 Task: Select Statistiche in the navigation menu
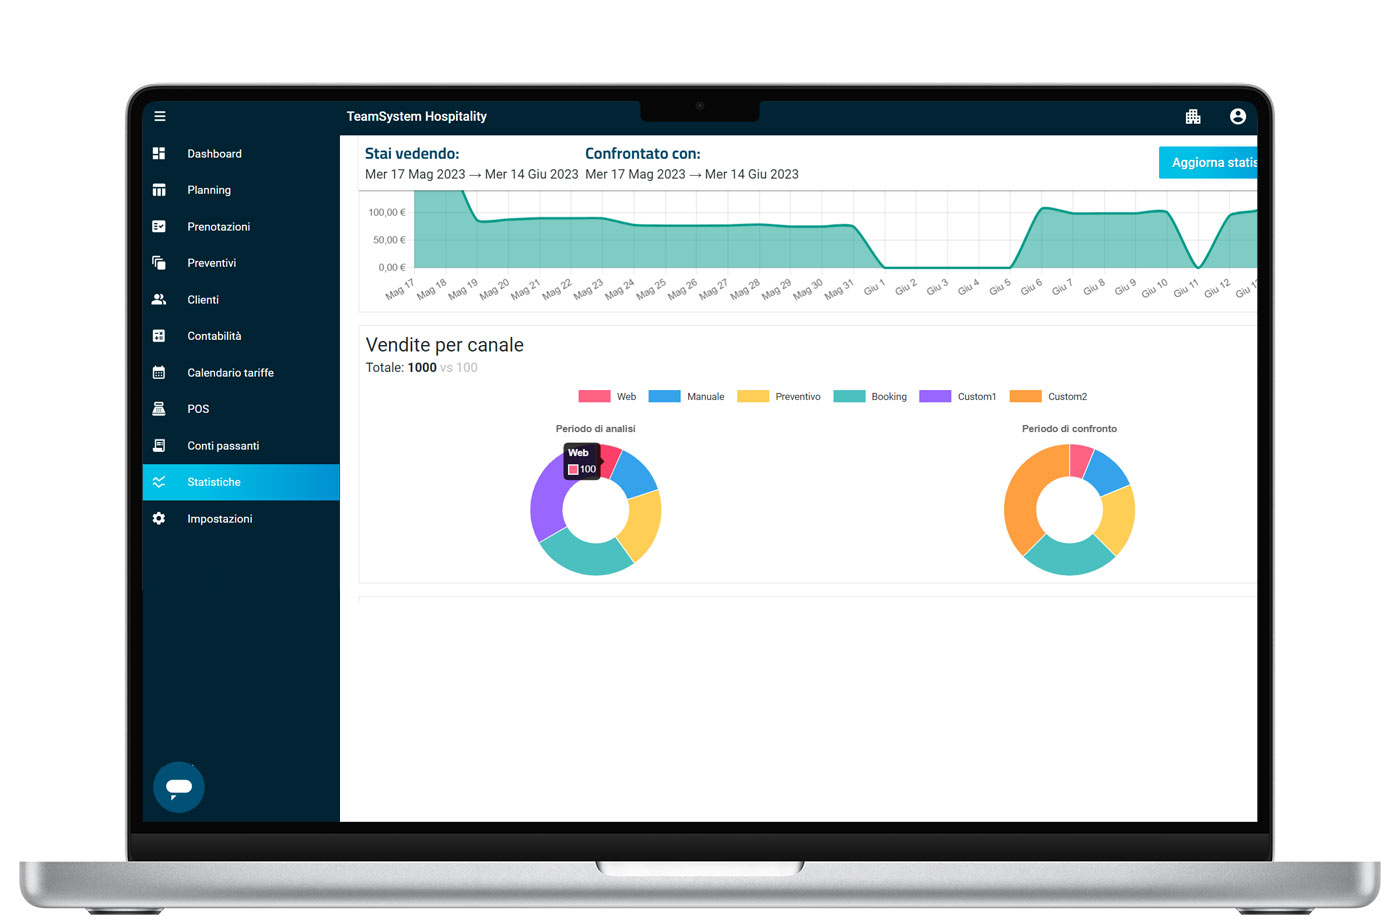(x=214, y=481)
